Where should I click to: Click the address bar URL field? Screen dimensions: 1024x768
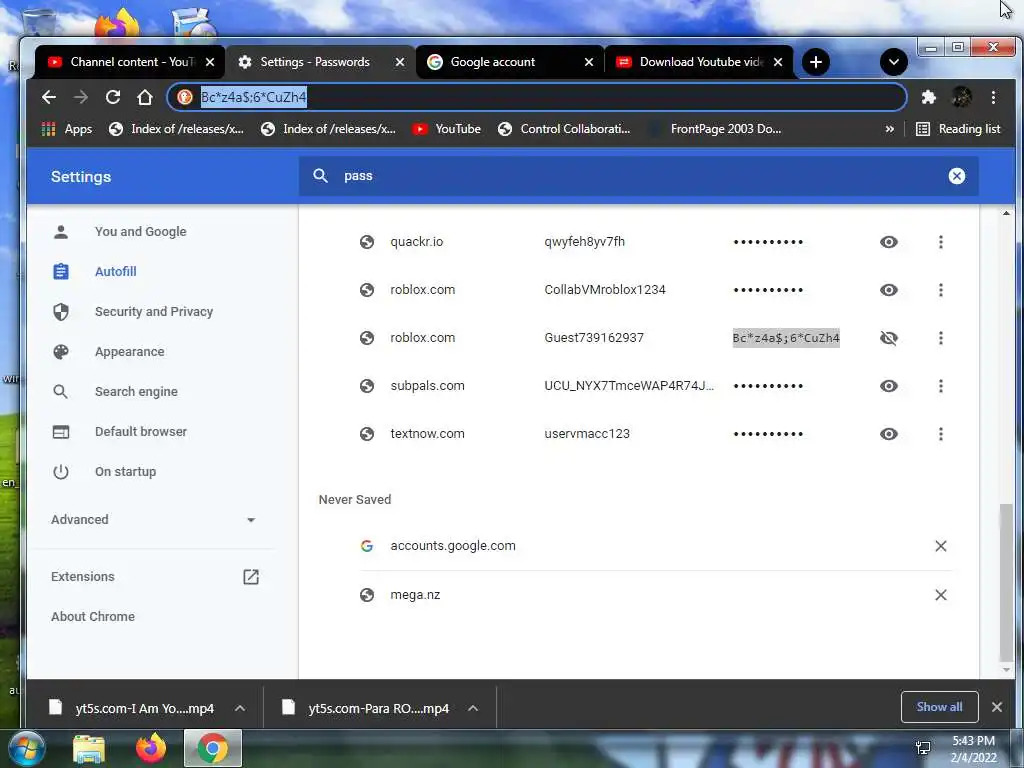(537, 97)
